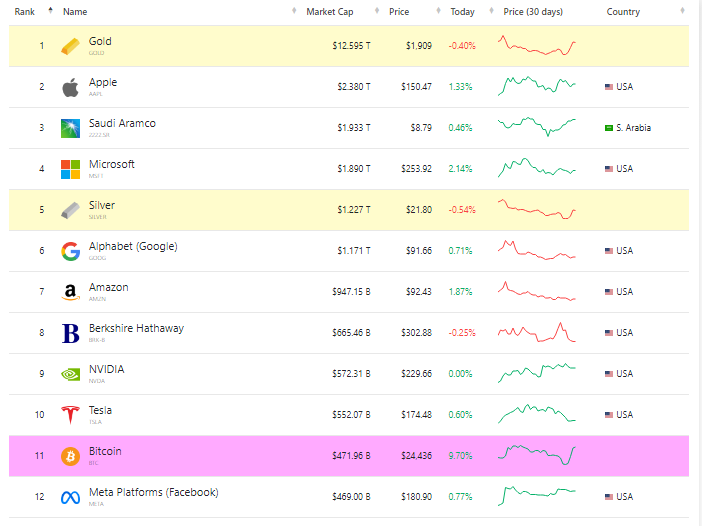
Task: Click the Amazon logo icon
Action: 70,292
